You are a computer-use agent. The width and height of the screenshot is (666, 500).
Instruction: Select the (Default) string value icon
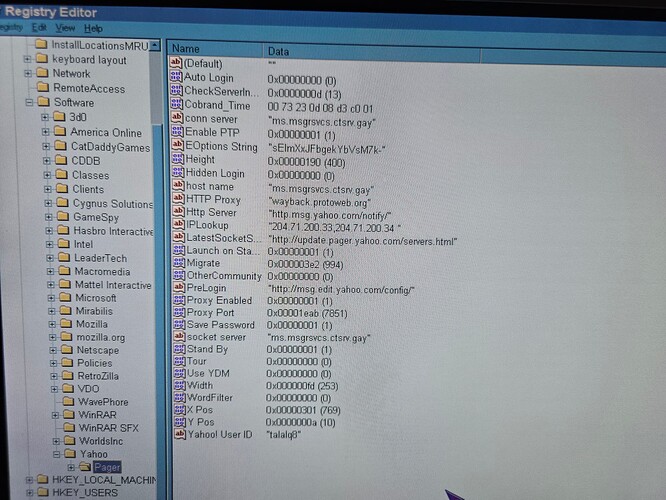point(176,62)
